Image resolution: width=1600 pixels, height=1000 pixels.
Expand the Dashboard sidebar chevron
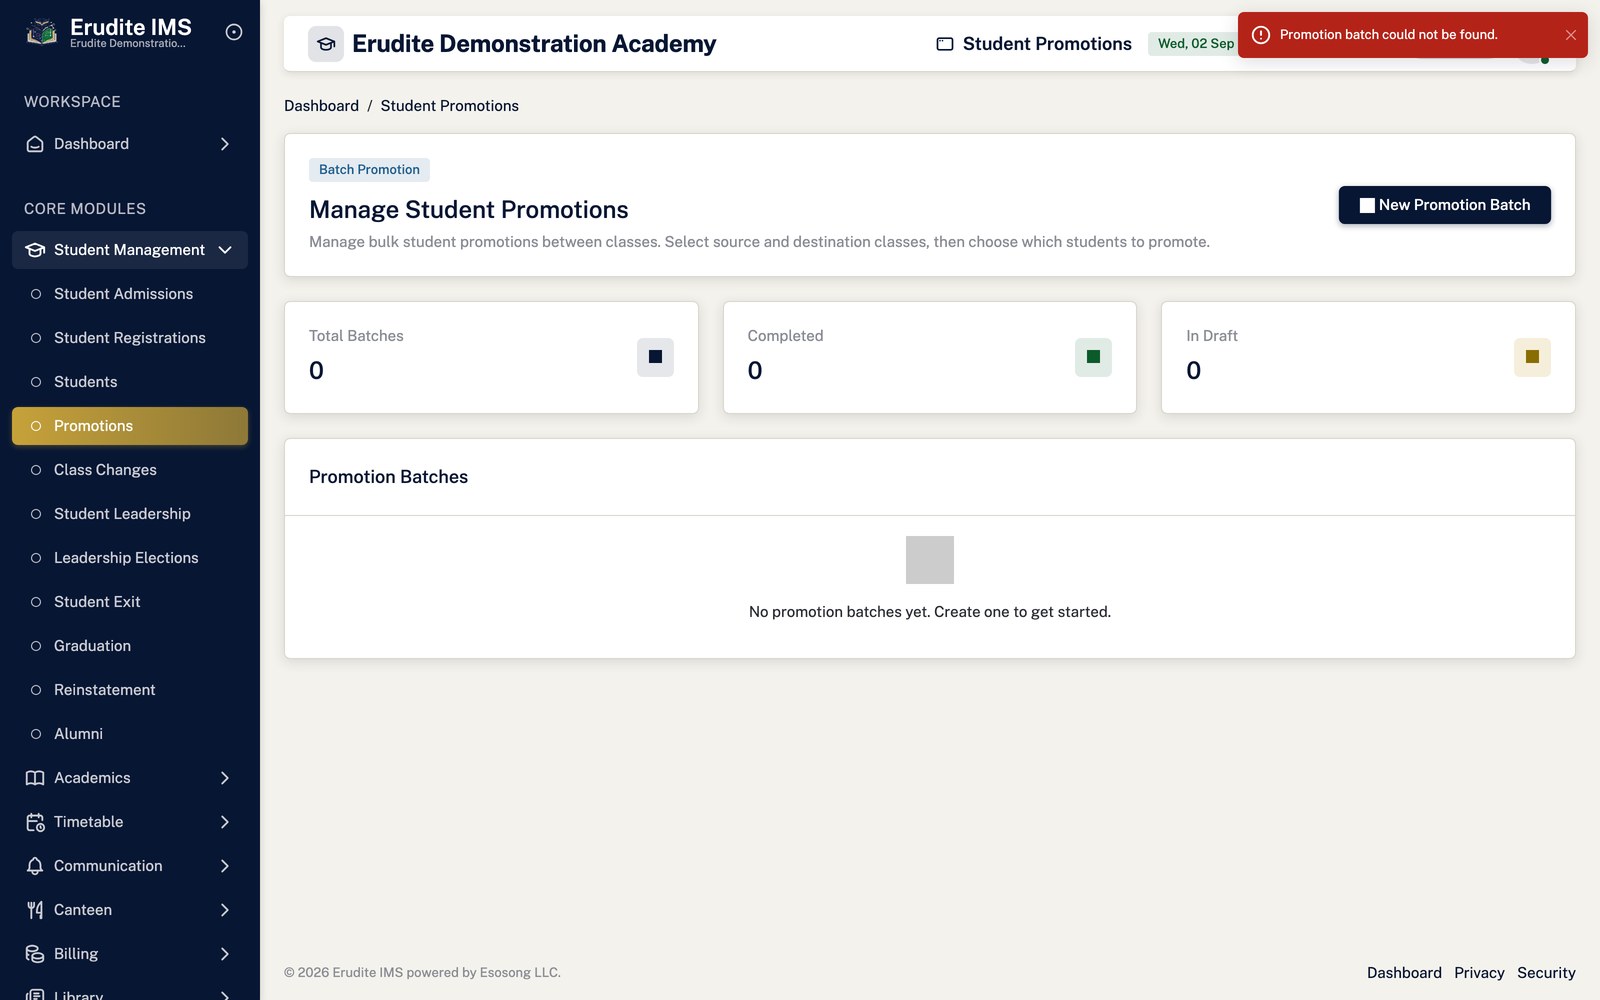[x=225, y=144]
